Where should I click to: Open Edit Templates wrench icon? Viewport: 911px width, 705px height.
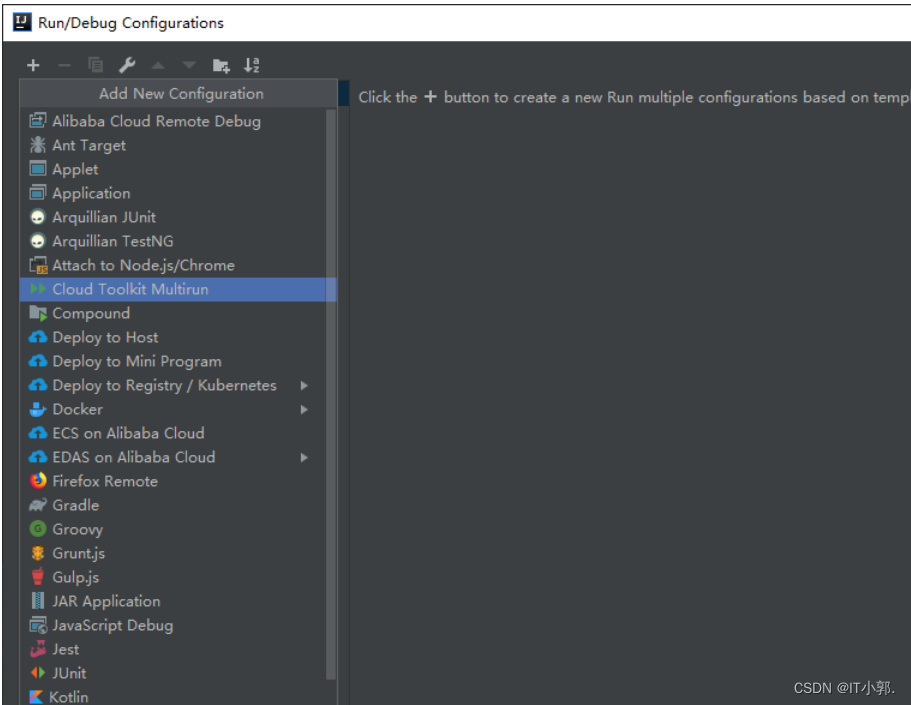[127, 65]
